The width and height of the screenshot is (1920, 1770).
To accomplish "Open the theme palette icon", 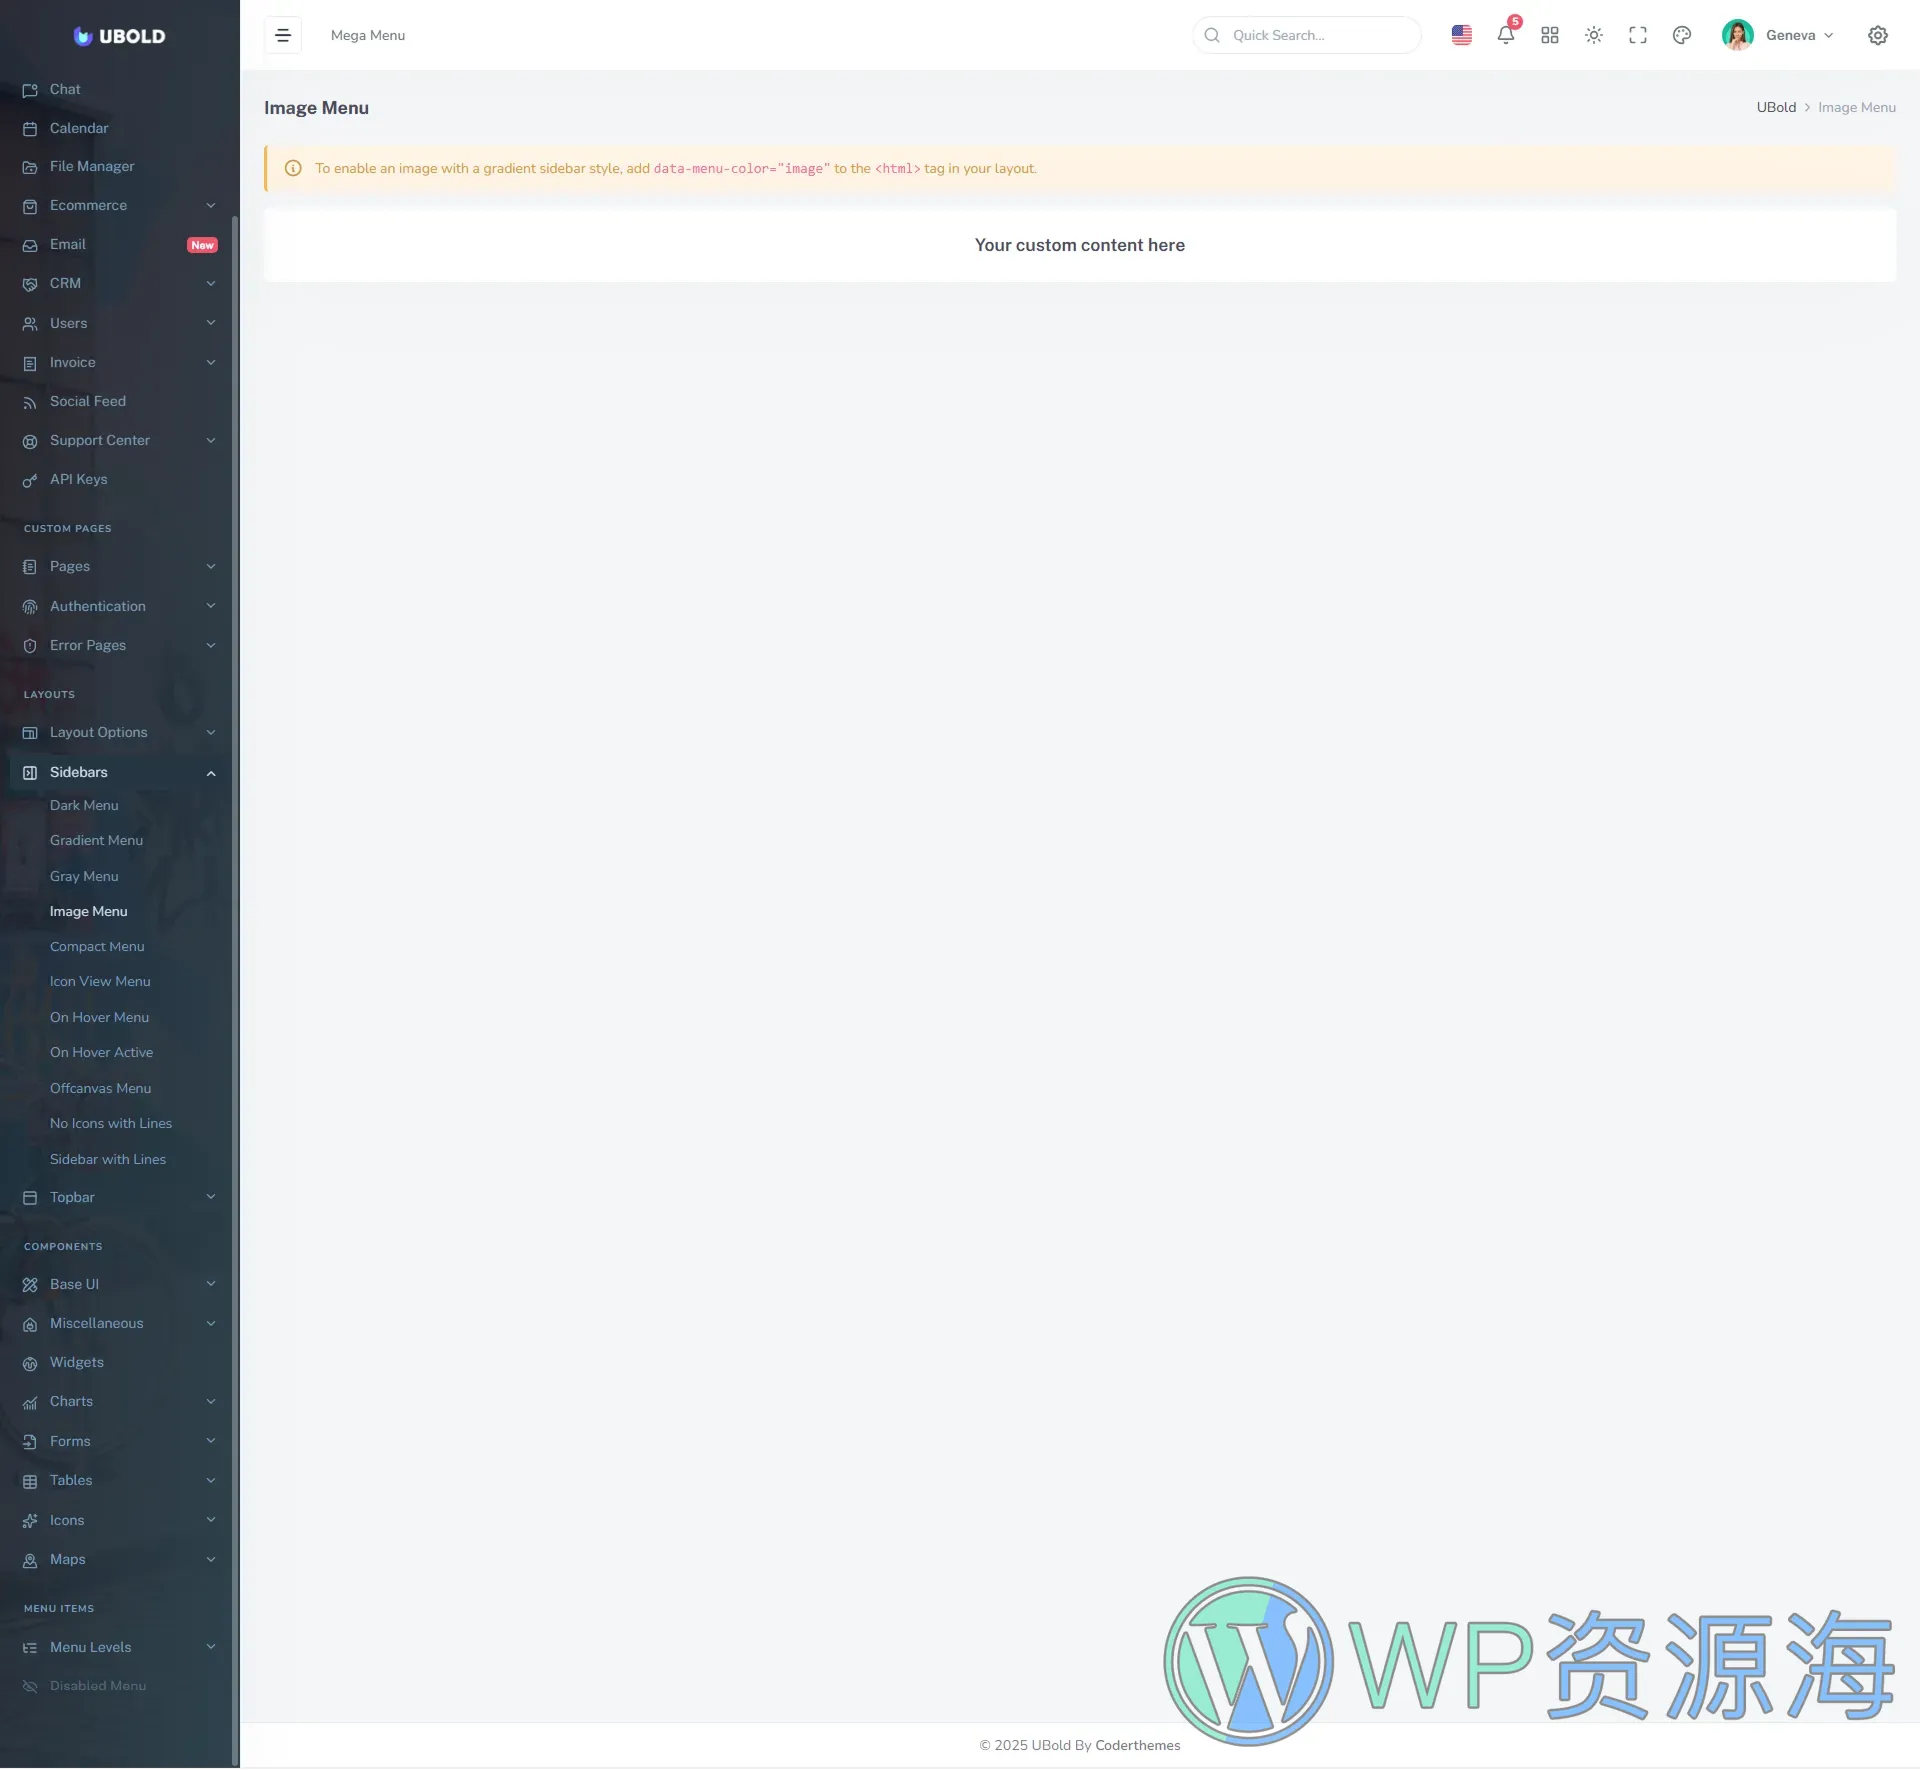I will click(x=1681, y=35).
